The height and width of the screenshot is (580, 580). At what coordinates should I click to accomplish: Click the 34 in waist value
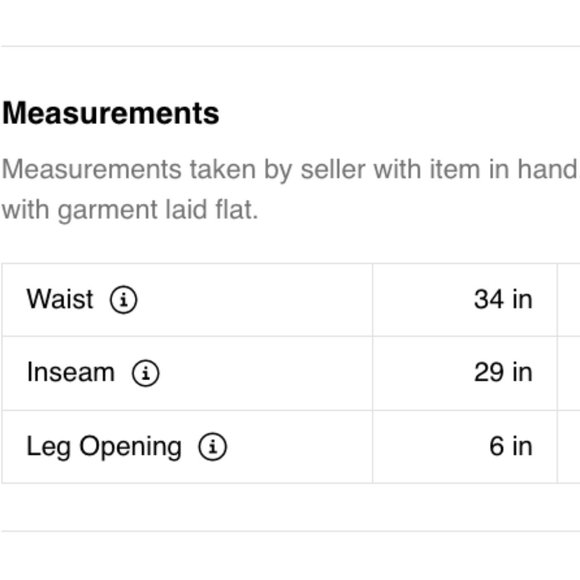[503, 299]
